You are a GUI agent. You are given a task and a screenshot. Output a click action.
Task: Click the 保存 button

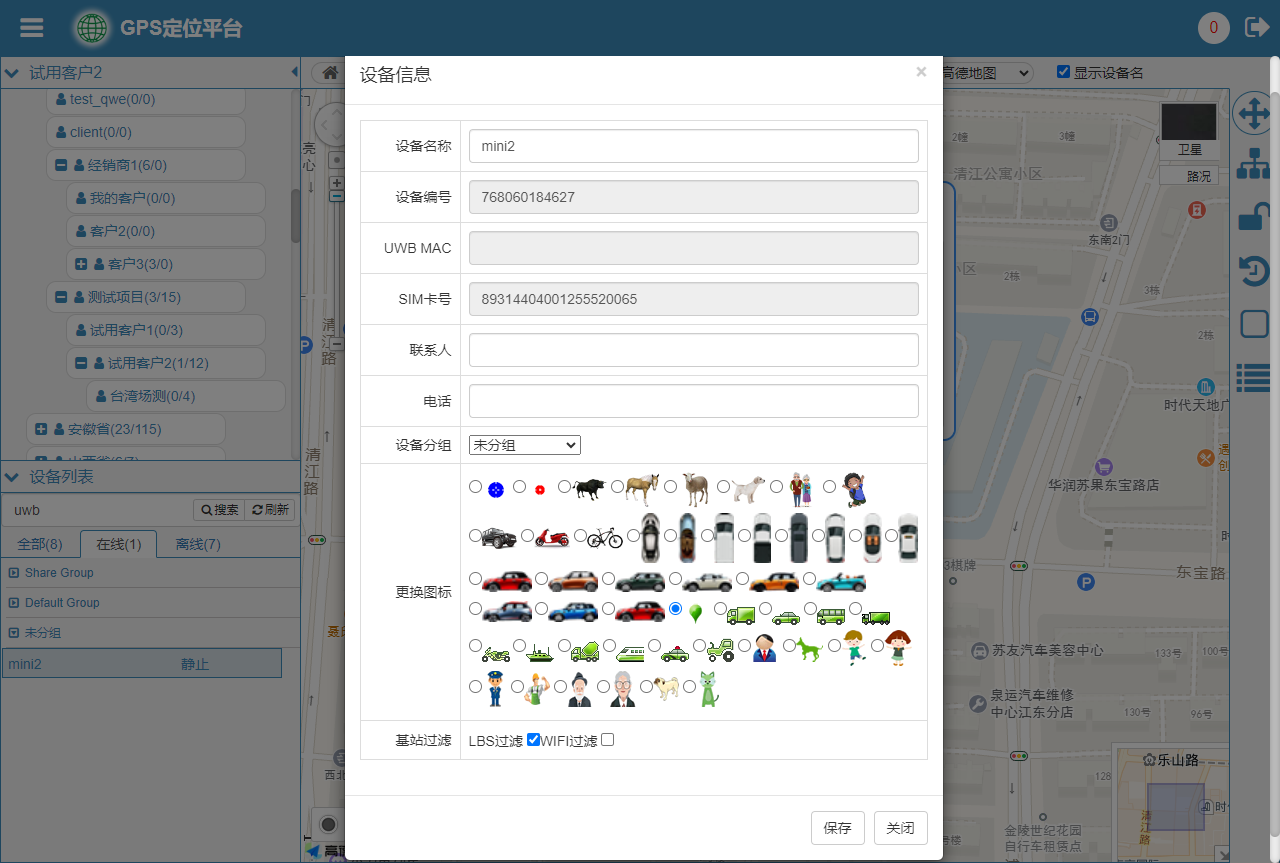(837, 828)
